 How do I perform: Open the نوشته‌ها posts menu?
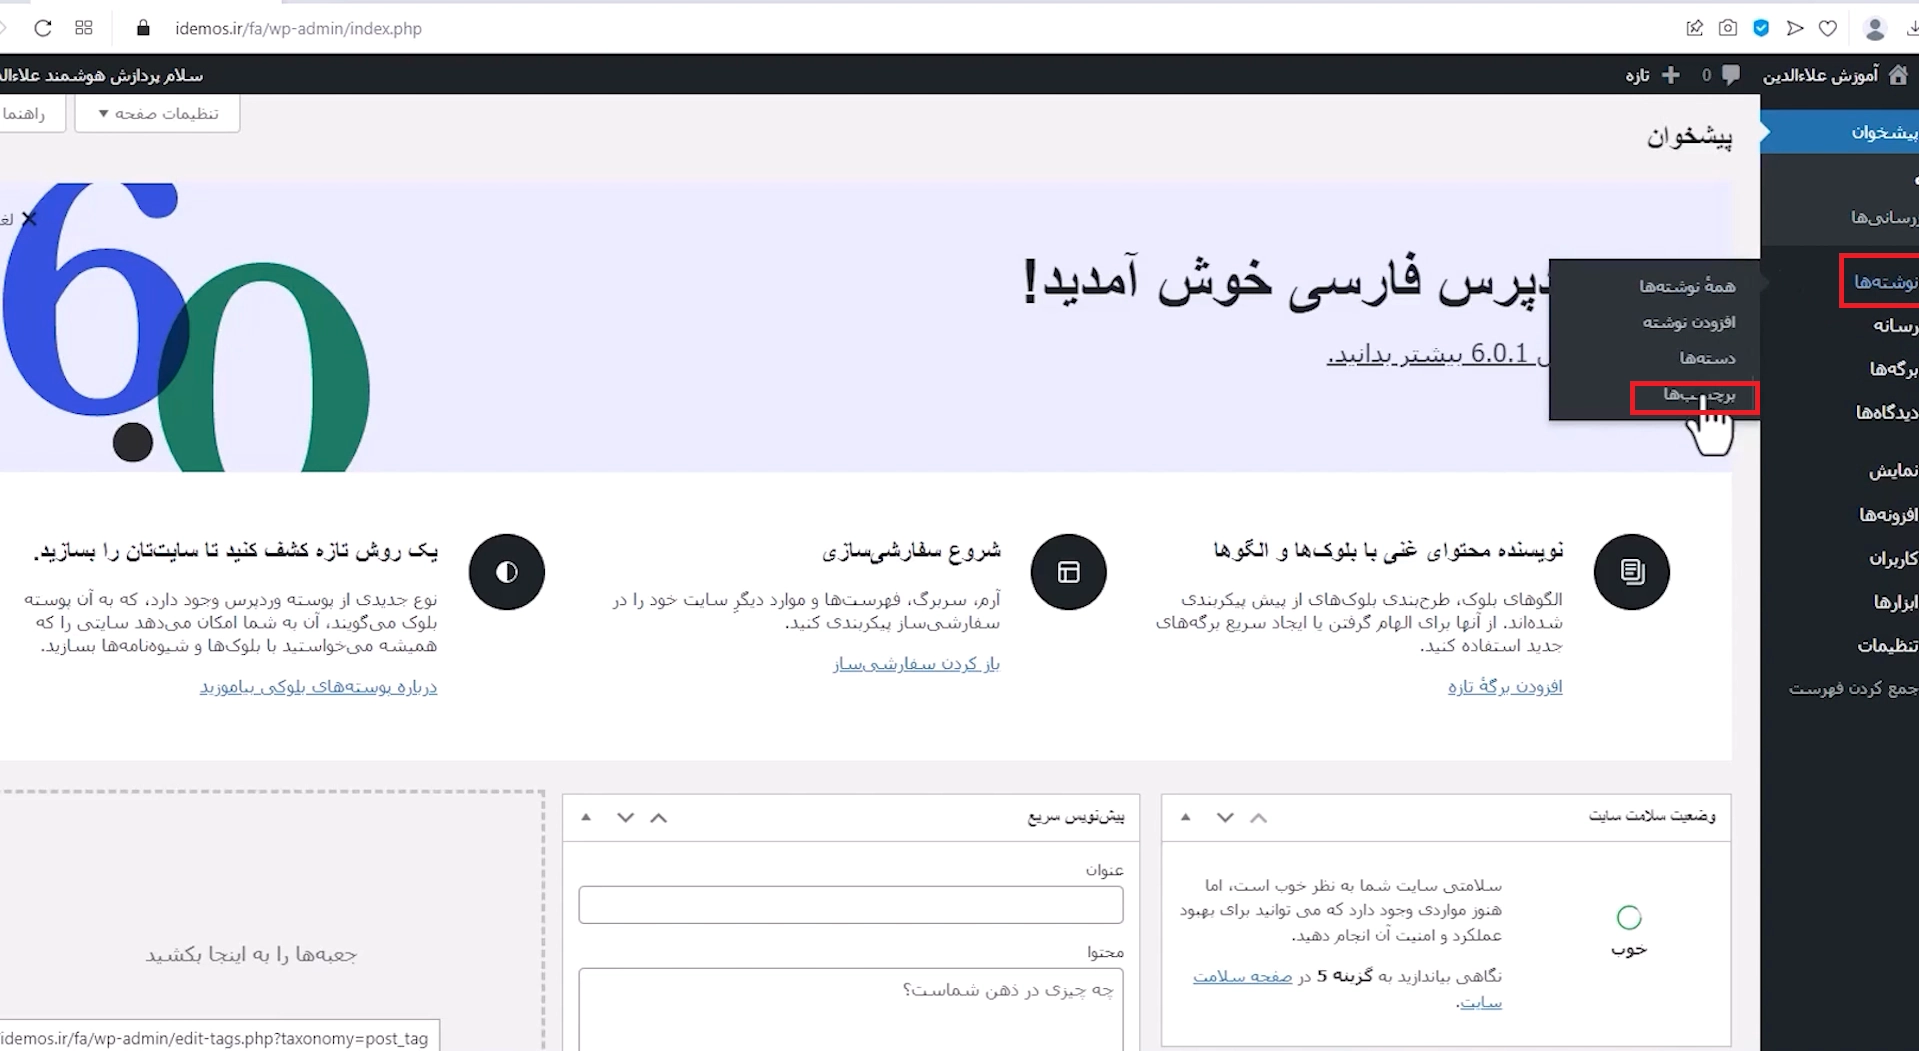[1884, 282]
